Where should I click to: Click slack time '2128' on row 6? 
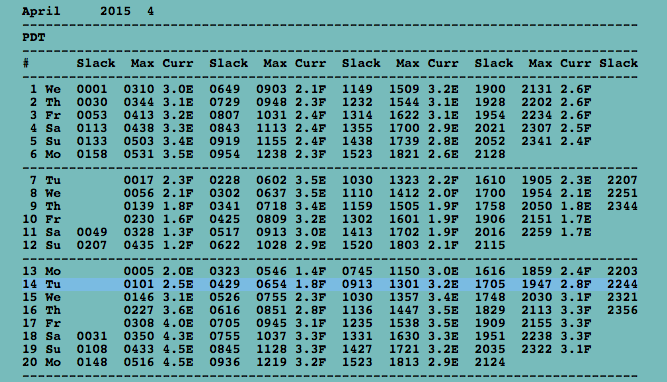[490, 154]
